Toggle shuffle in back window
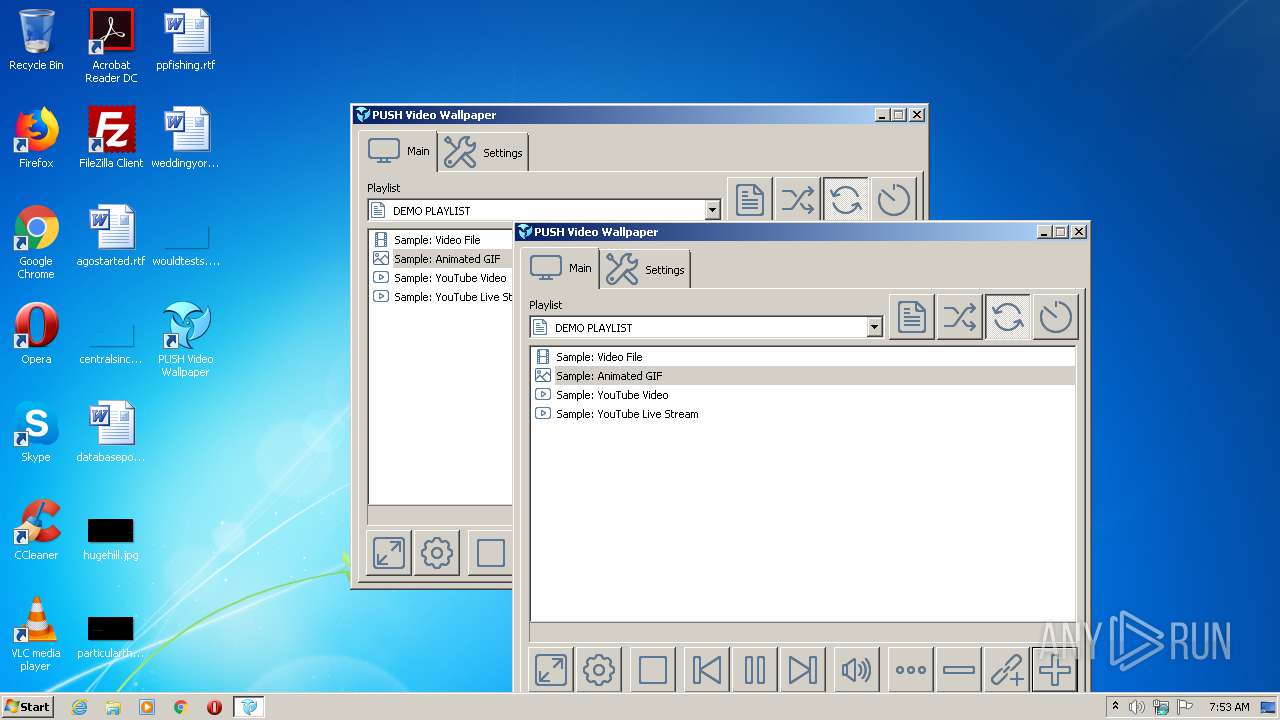This screenshot has width=1280, height=720. 798,201
